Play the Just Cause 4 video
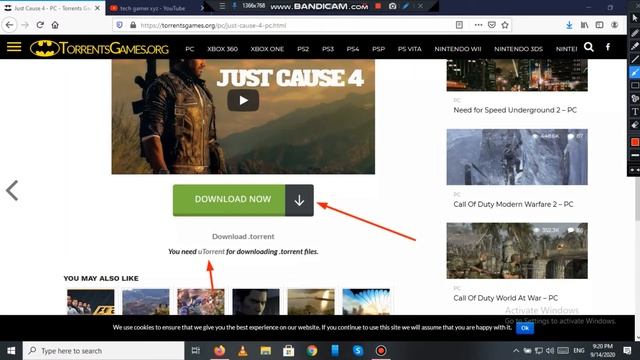This screenshot has height=360, width=640. [x=243, y=100]
